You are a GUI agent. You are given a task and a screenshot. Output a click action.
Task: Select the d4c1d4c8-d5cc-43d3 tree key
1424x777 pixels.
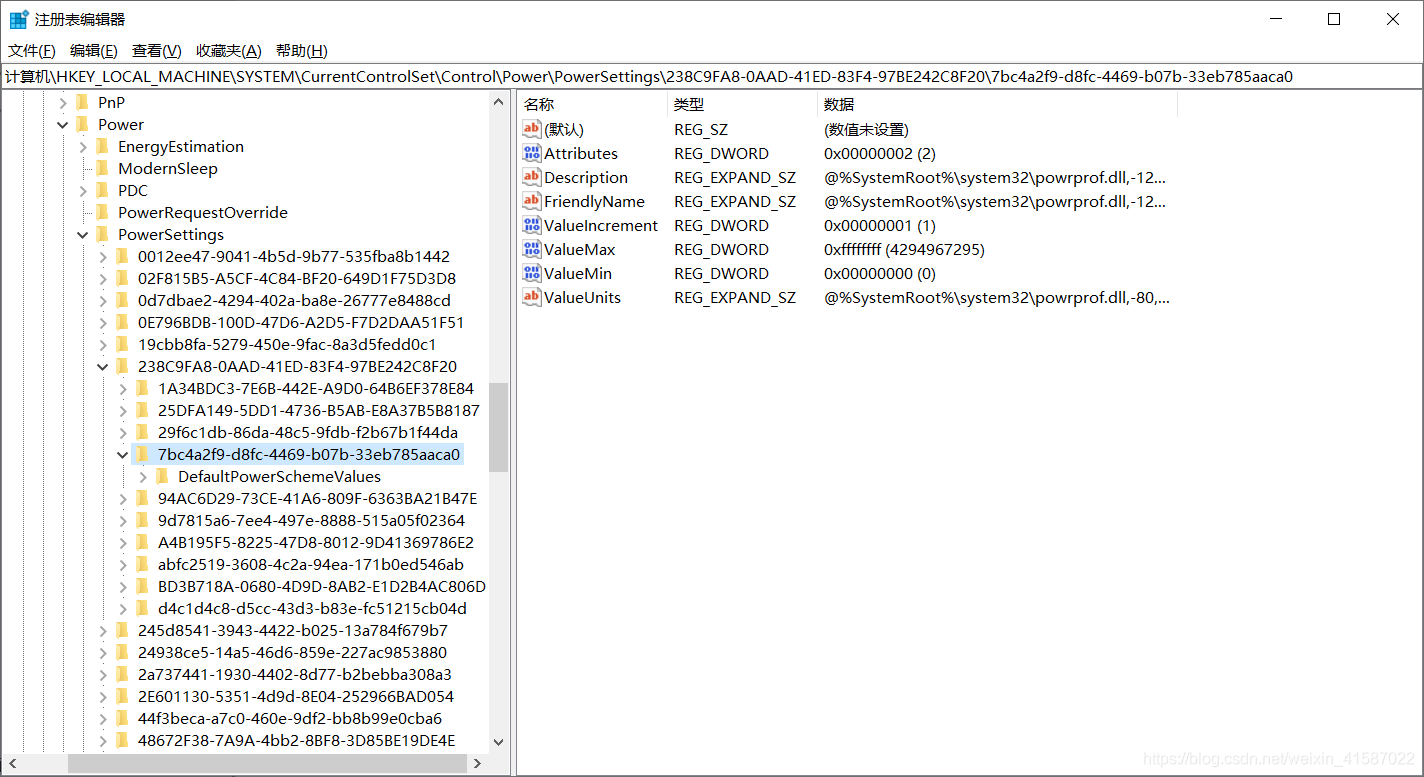click(312, 609)
